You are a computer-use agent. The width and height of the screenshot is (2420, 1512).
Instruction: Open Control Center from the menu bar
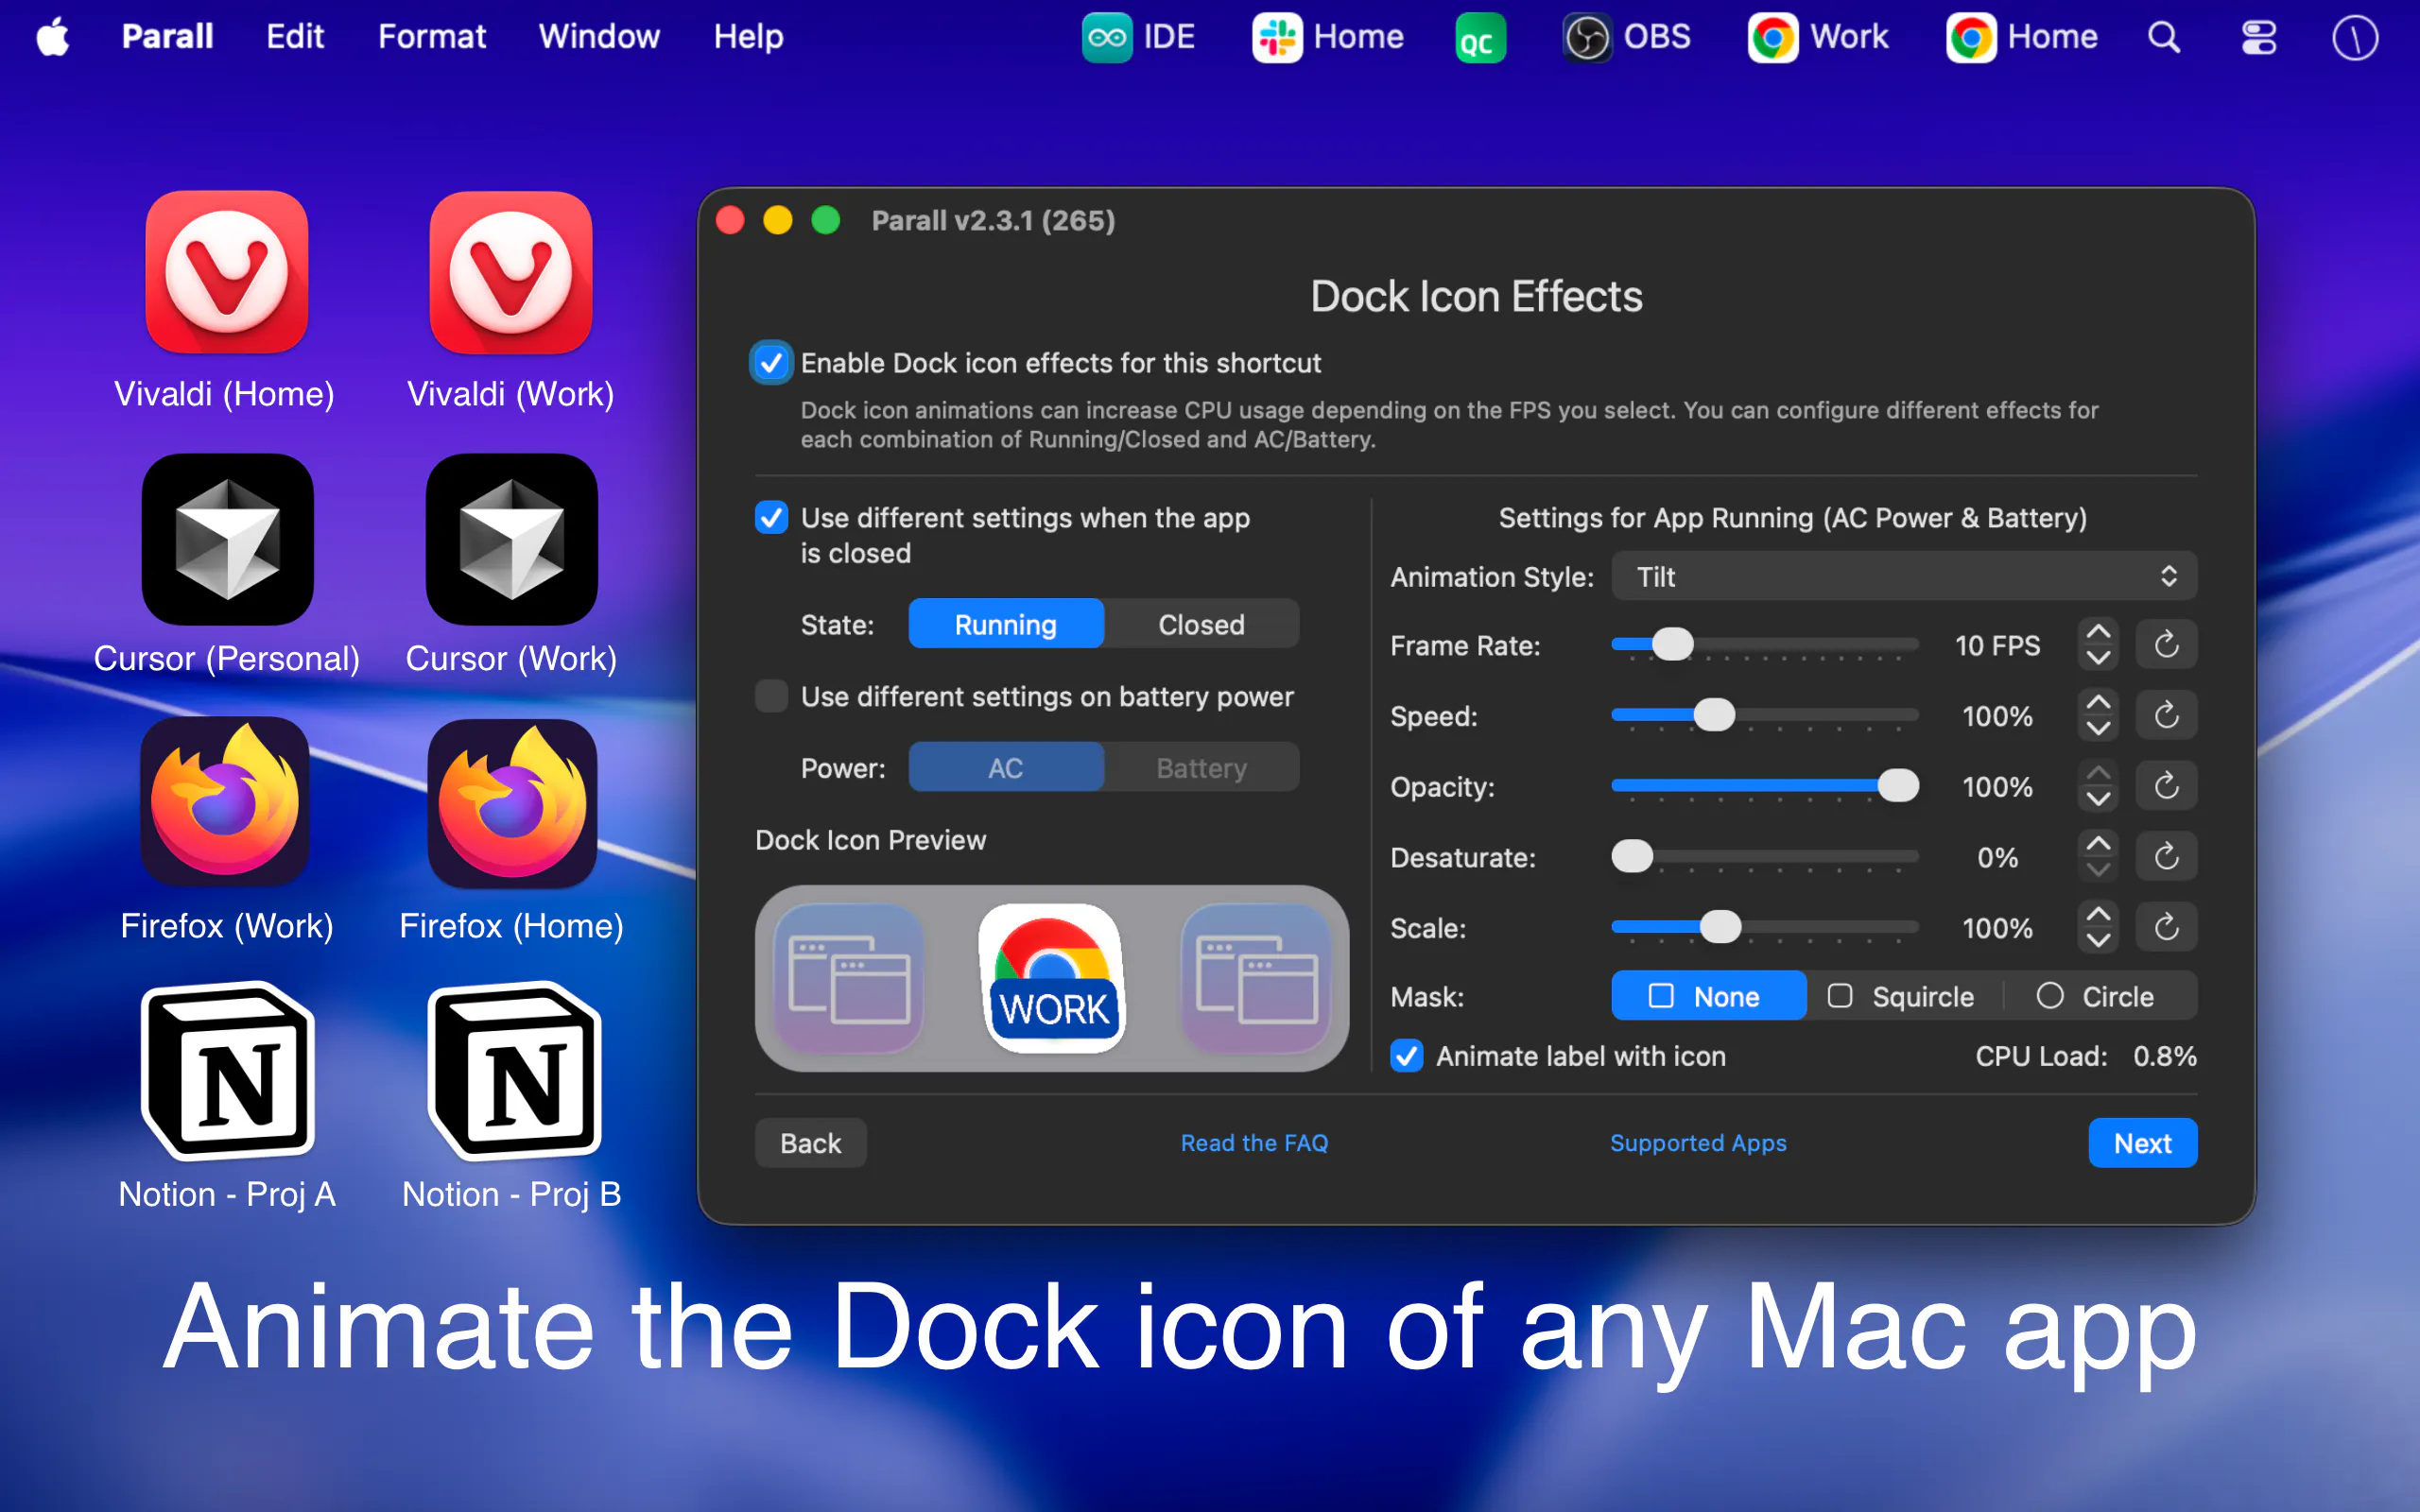(2259, 37)
